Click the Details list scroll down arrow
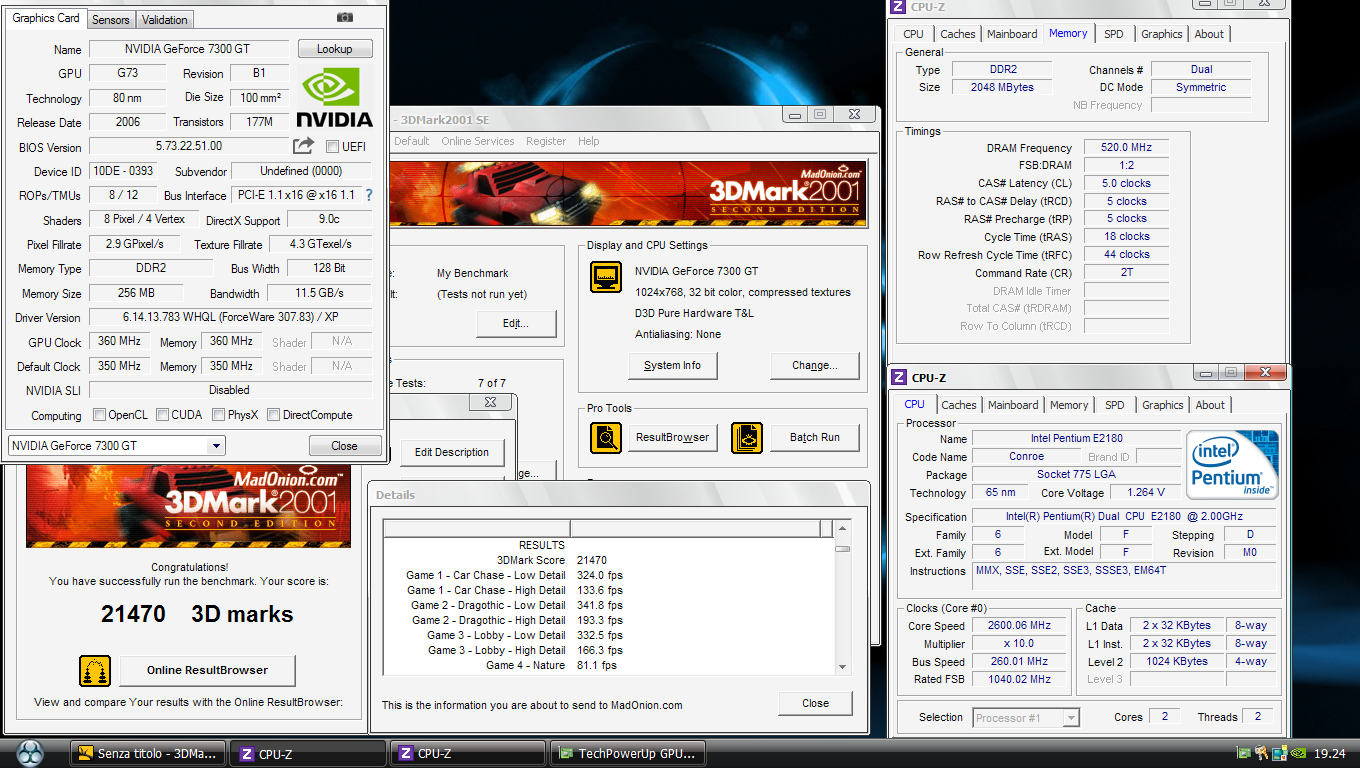 [842, 667]
